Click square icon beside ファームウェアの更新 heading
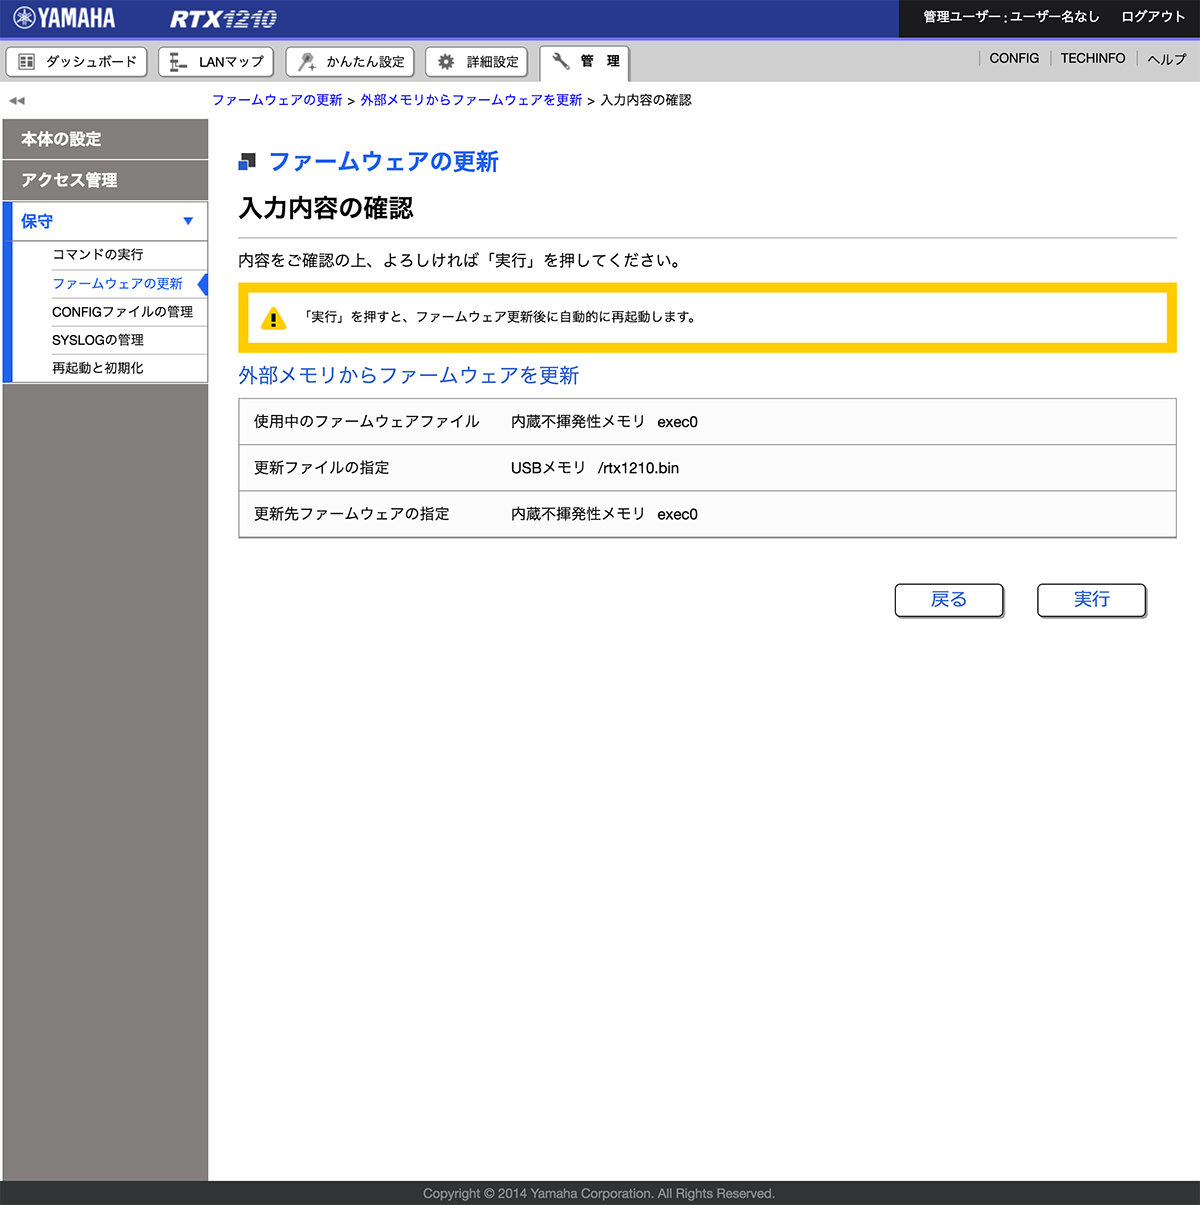The image size is (1200, 1205). (x=247, y=161)
